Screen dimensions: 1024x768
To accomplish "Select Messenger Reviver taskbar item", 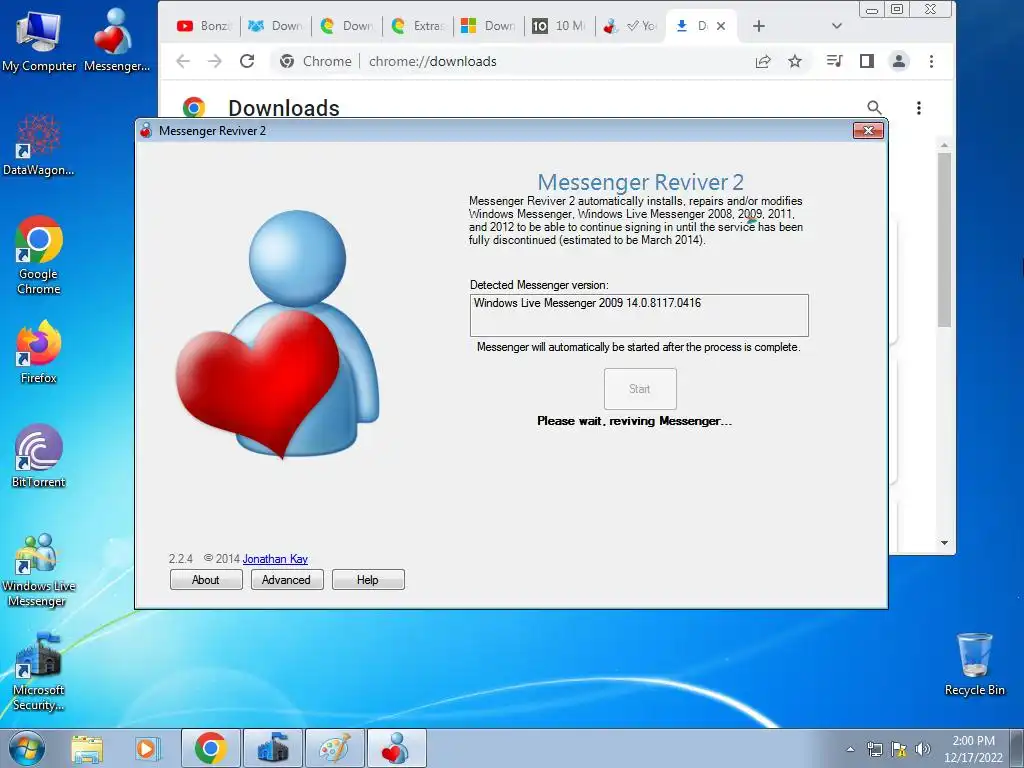I will 396,748.
